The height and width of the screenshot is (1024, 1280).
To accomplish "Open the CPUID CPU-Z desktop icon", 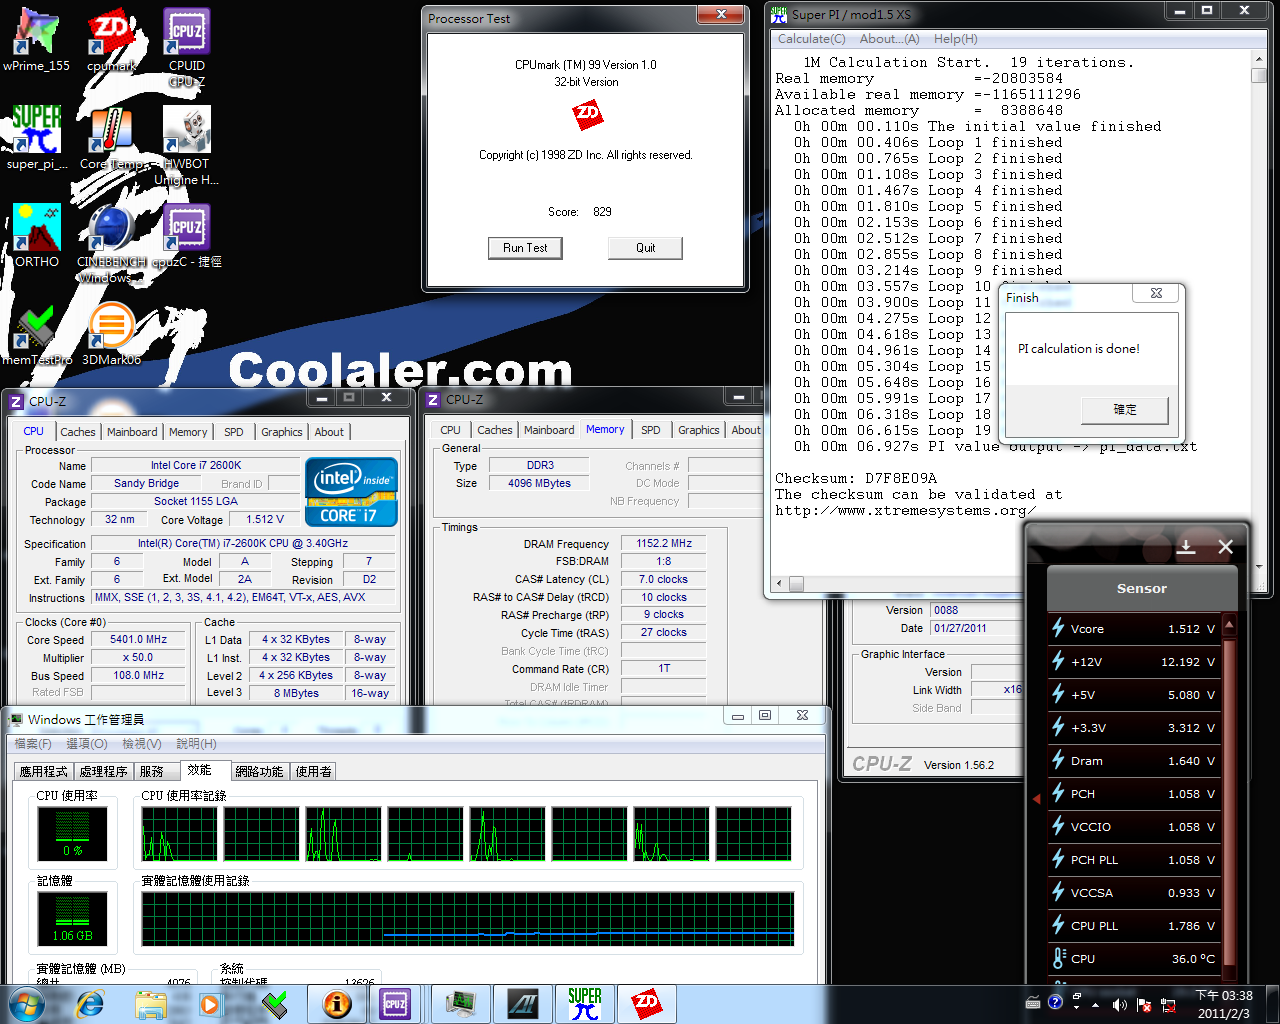I will [x=187, y=45].
